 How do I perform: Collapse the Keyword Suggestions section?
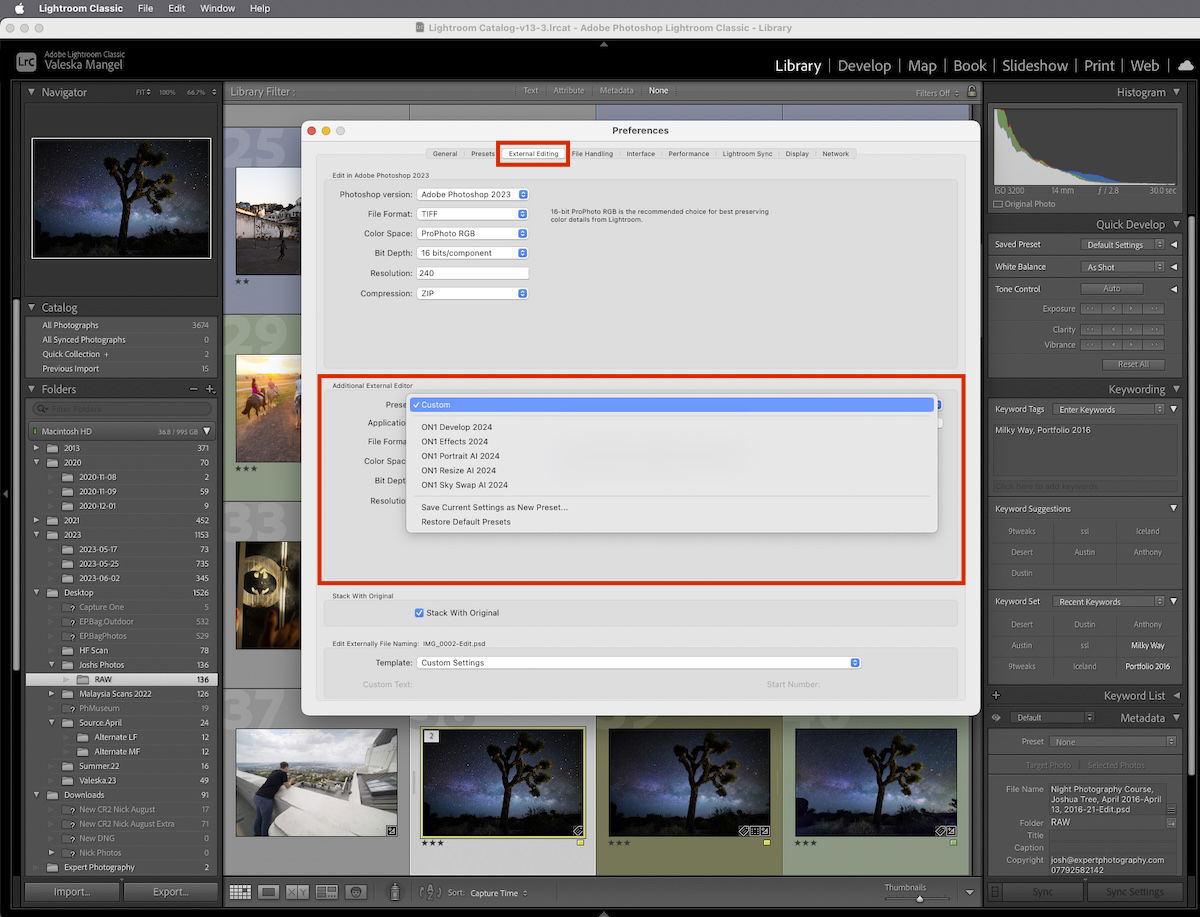click(x=1174, y=509)
